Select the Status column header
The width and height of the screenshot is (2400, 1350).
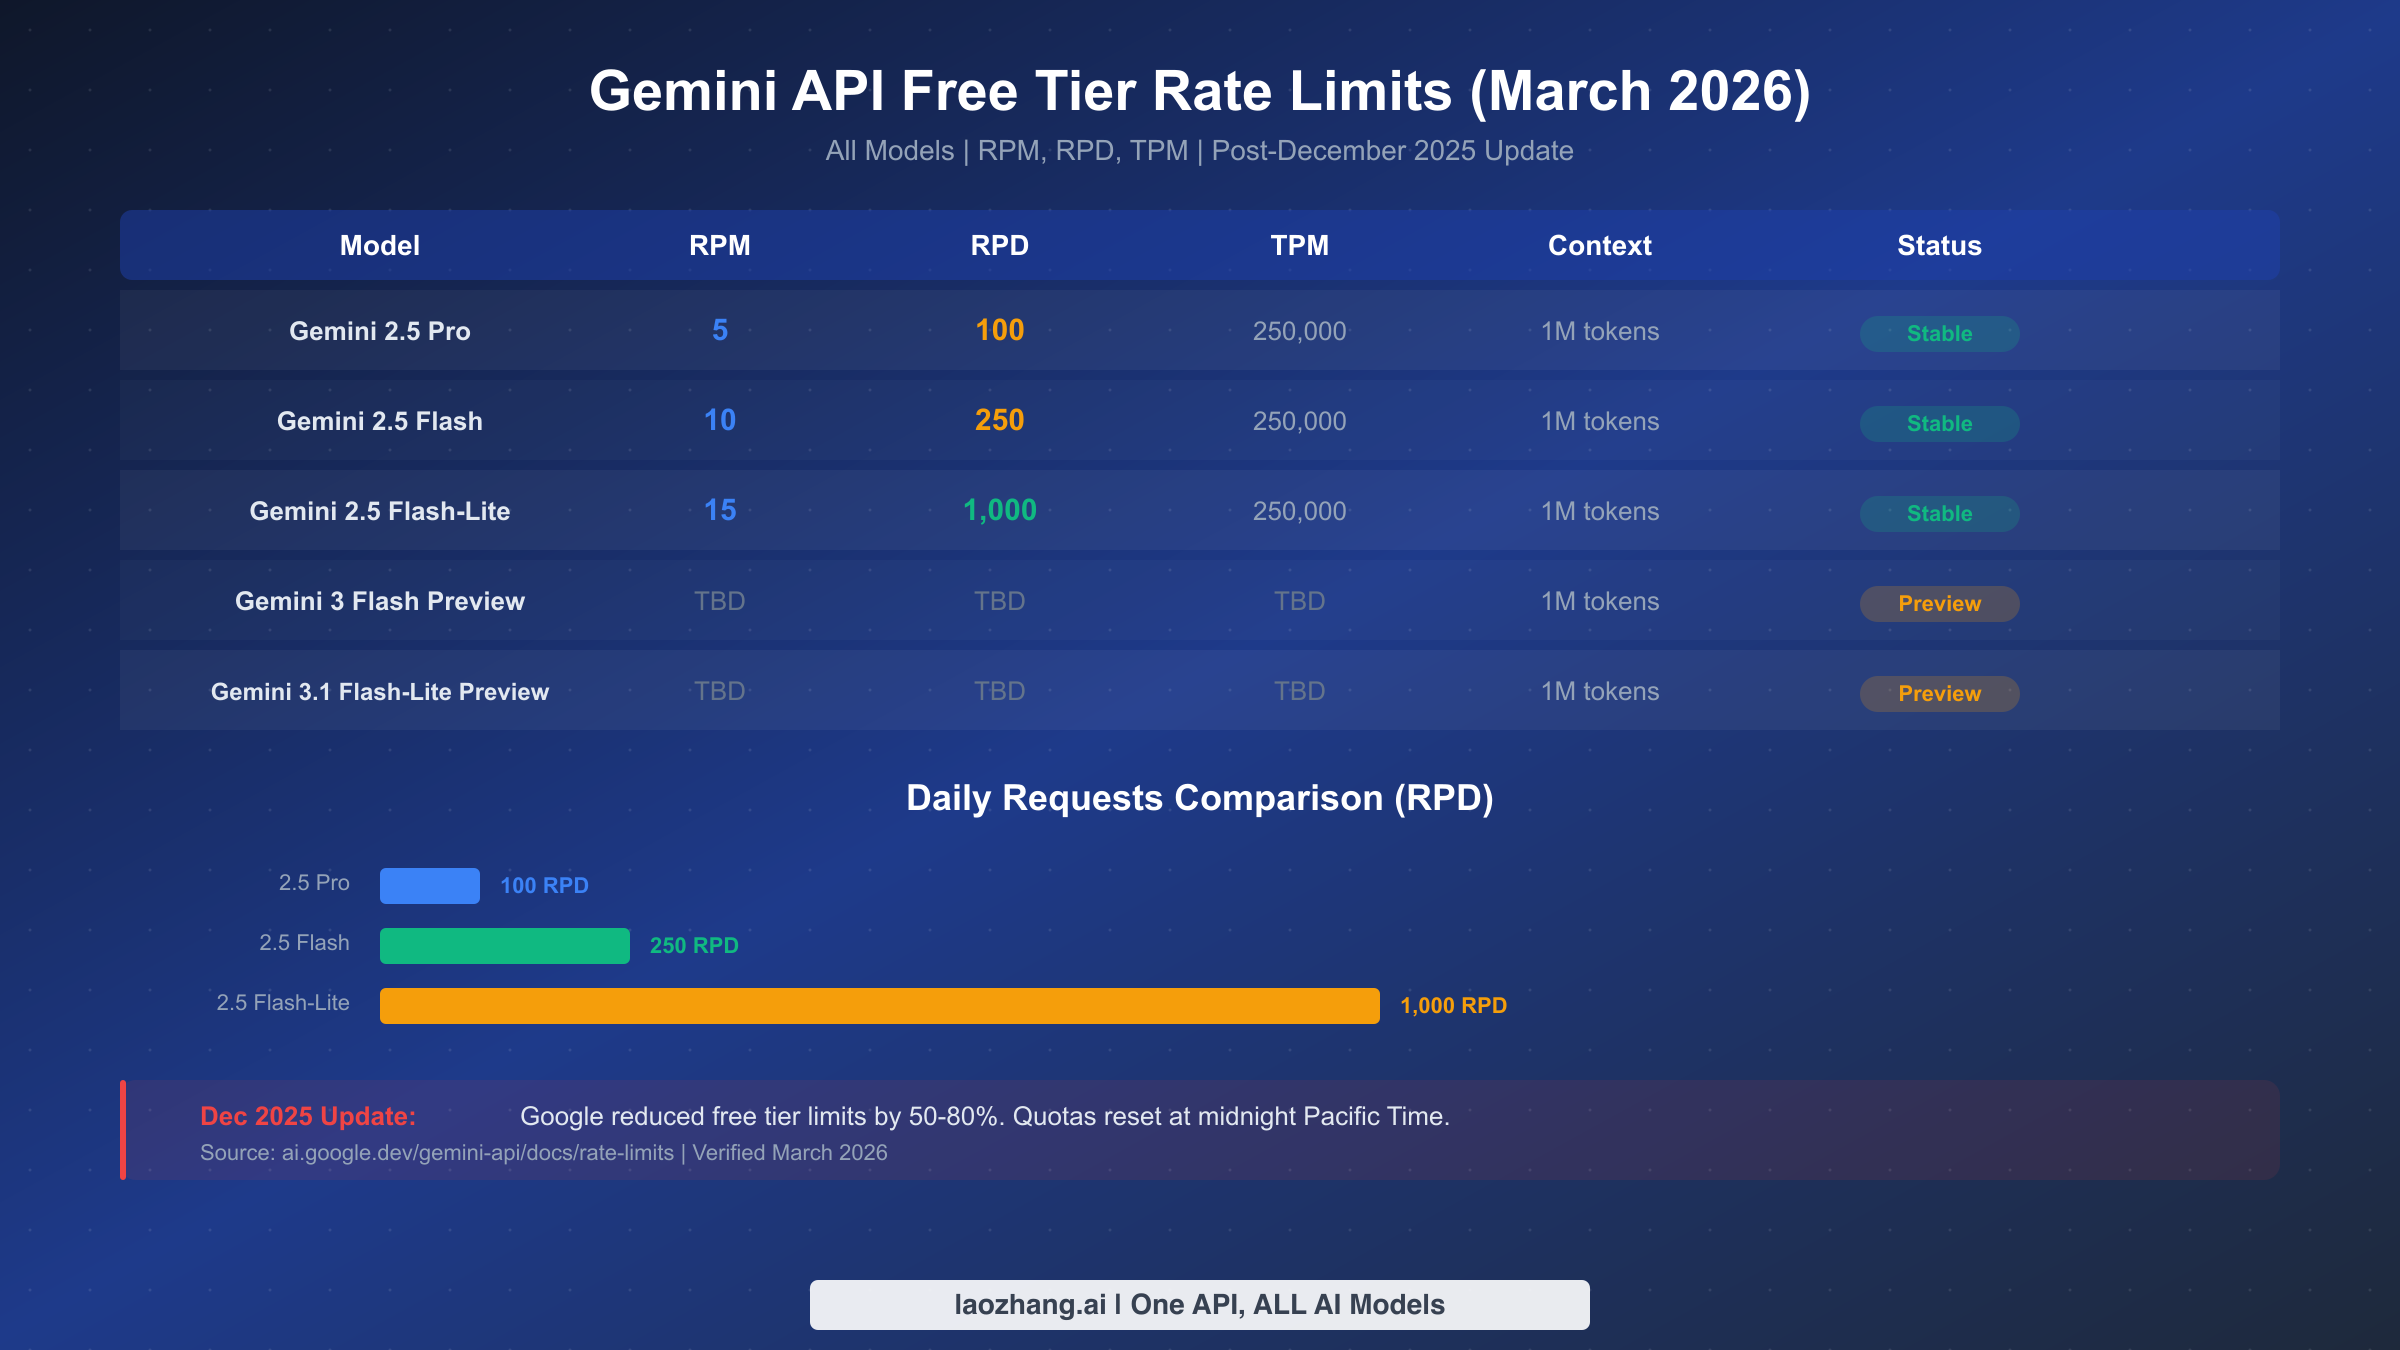(x=1938, y=245)
